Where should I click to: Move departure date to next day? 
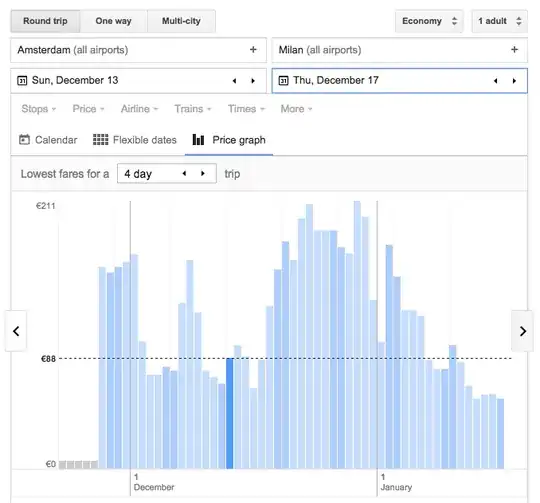coord(253,81)
